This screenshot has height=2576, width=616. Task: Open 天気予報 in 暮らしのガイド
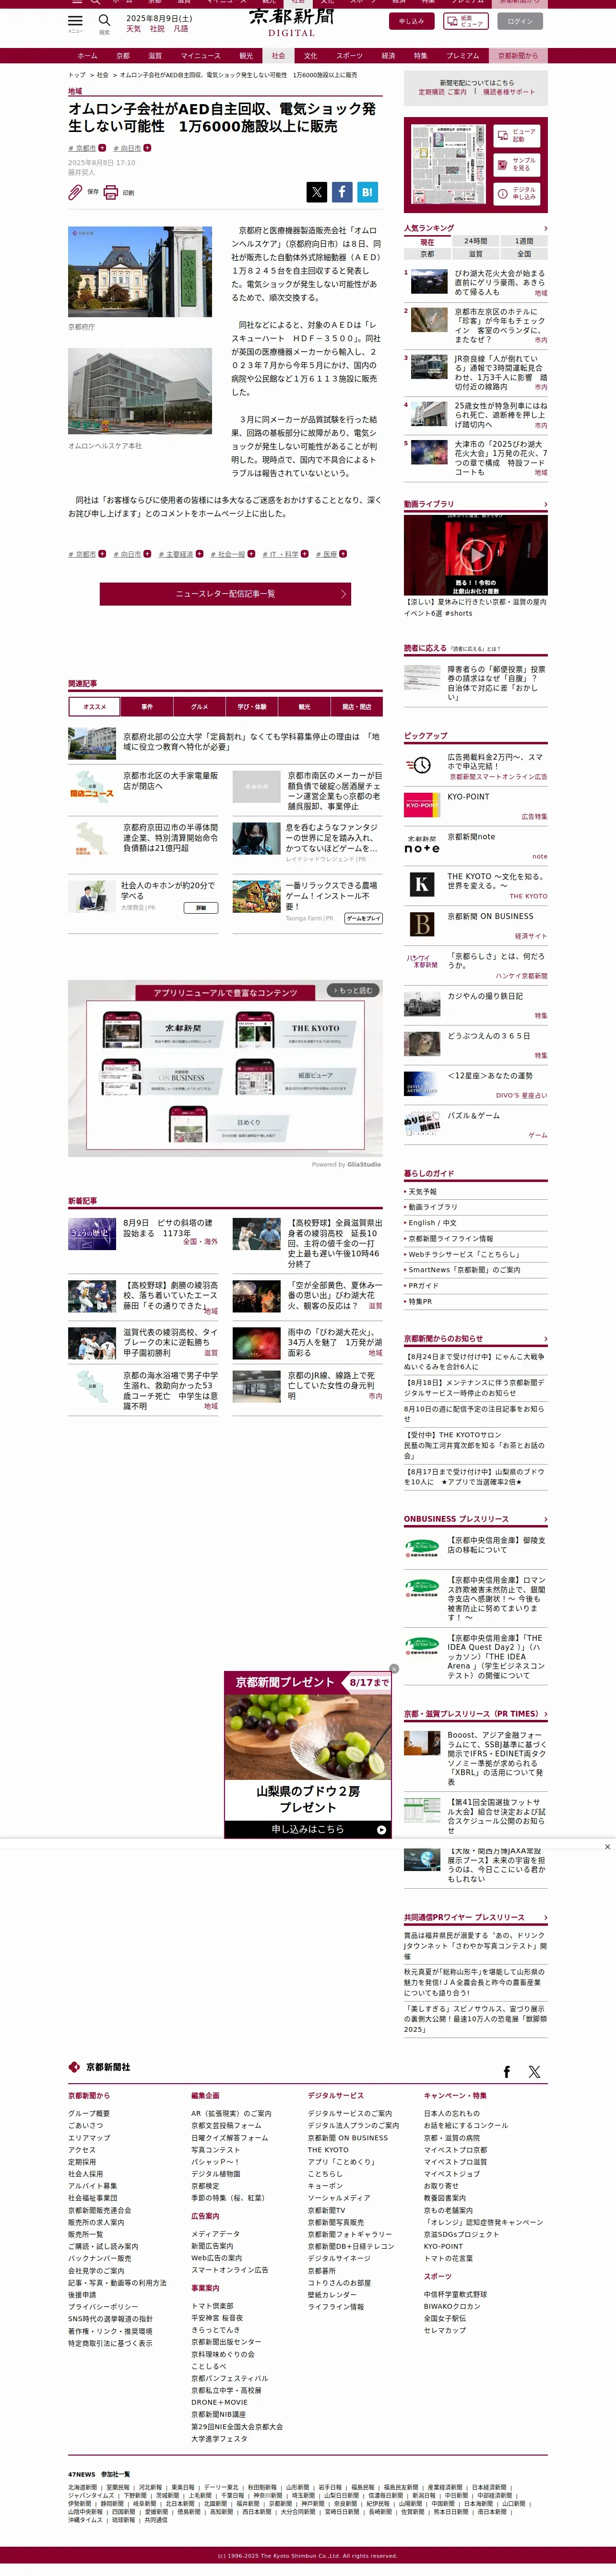422,1191
